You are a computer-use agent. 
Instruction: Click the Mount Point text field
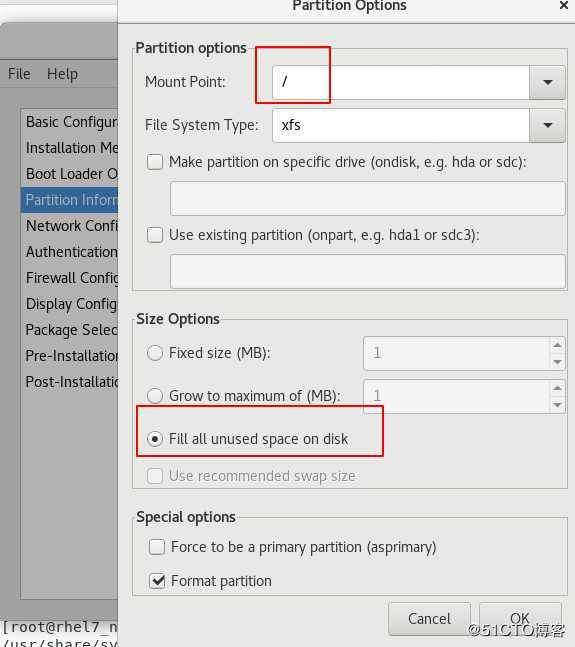click(x=401, y=83)
